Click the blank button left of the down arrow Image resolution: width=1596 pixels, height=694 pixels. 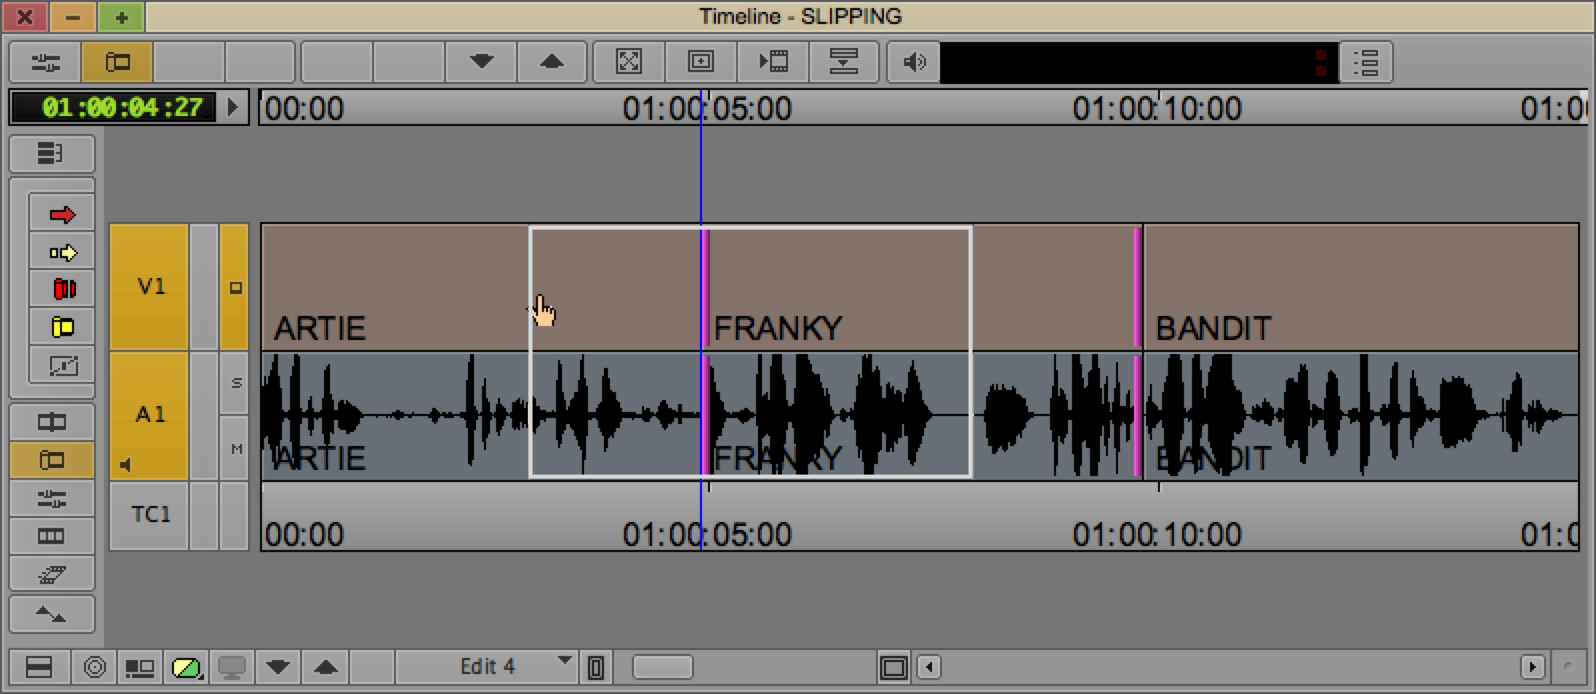tap(409, 62)
